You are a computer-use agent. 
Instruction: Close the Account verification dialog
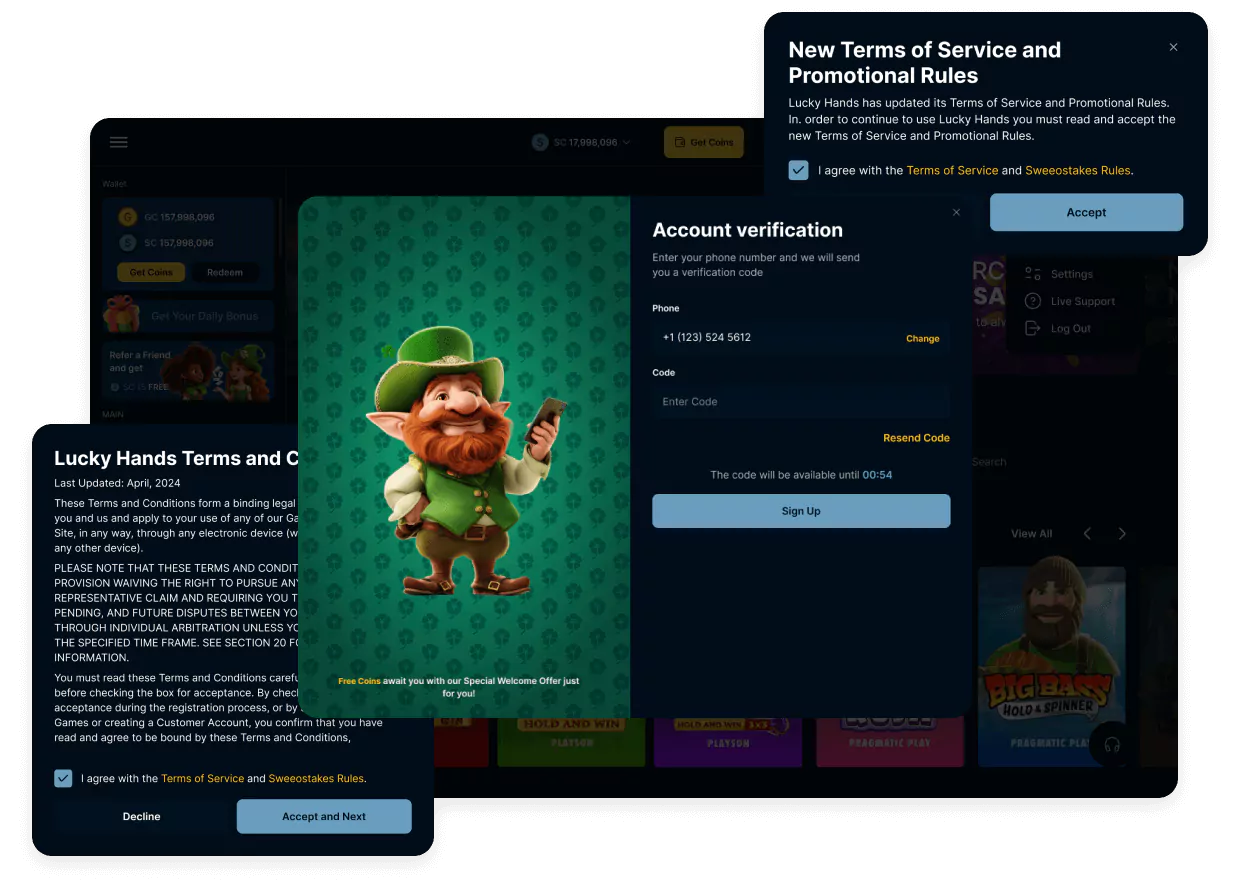[x=956, y=212]
